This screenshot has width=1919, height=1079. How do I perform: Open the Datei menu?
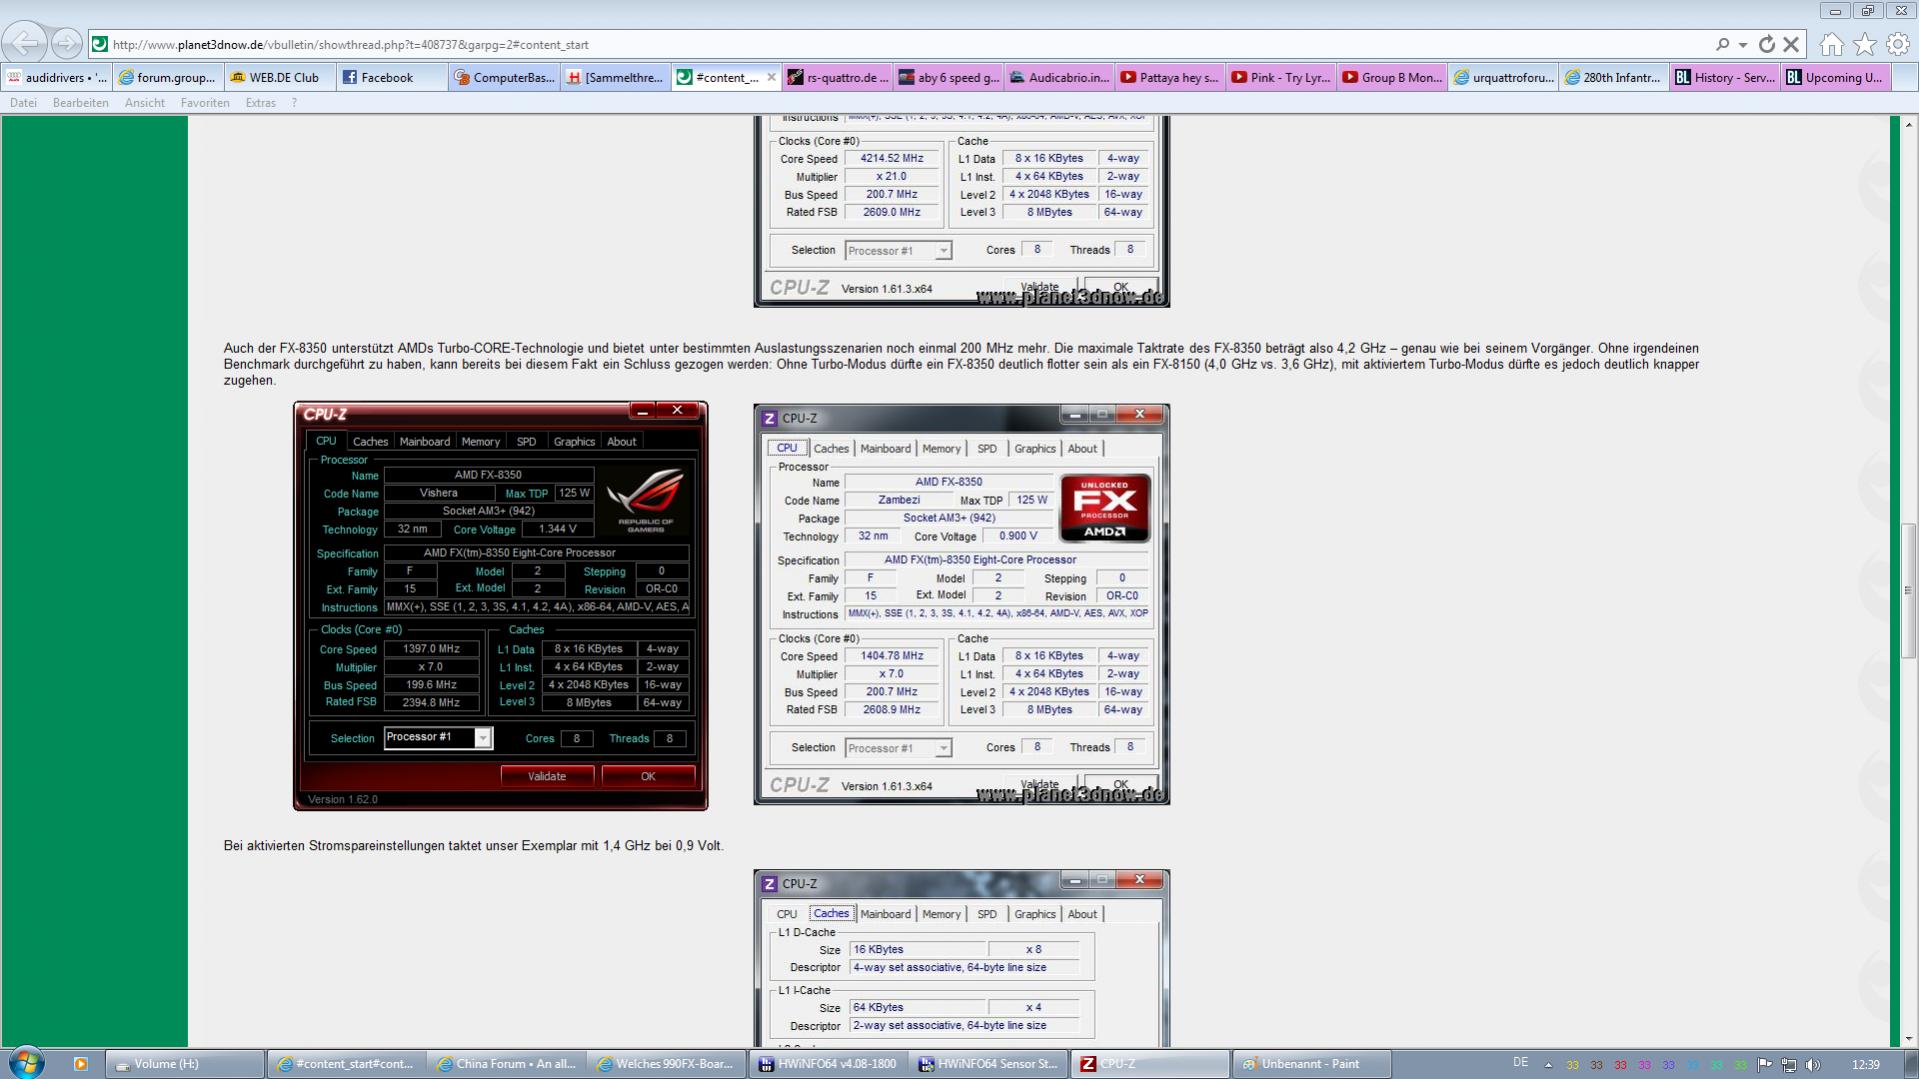(23, 103)
